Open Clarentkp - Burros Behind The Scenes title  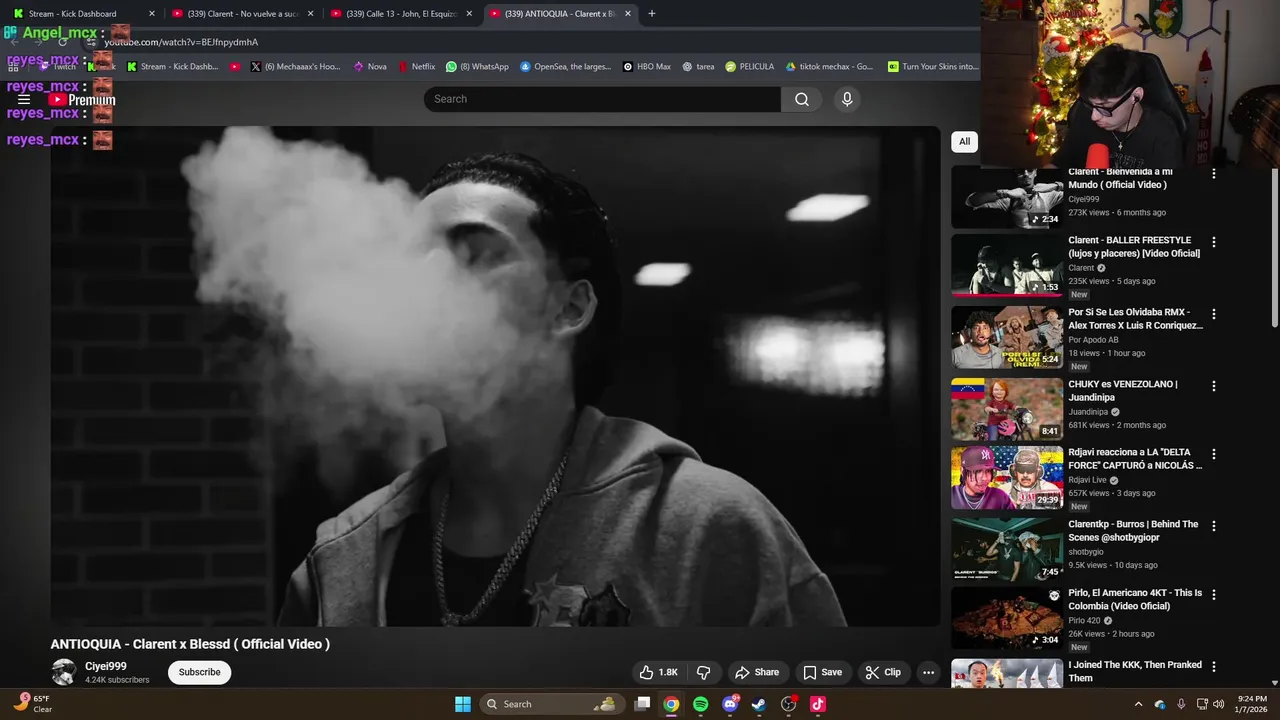(x=1133, y=531)
